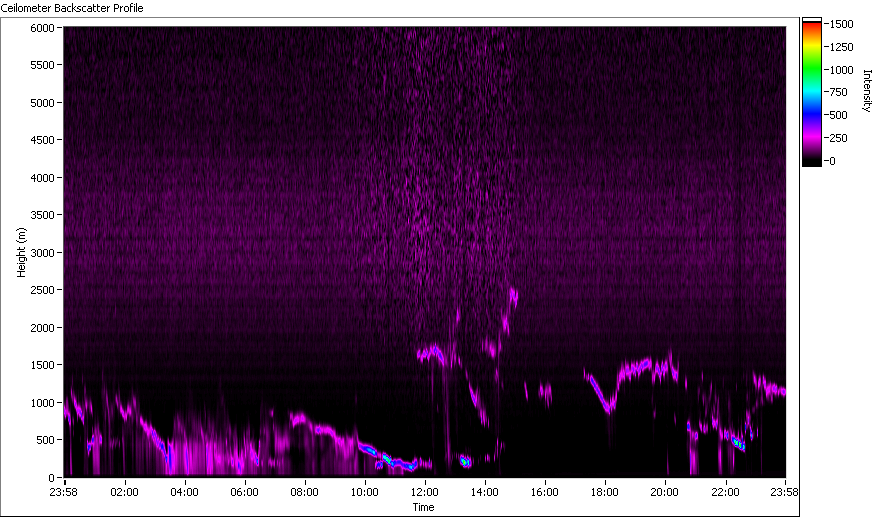This screenshot has height=517, width=876.
Task: Click the 16:00 time tick label
Action: pos(545,492)
